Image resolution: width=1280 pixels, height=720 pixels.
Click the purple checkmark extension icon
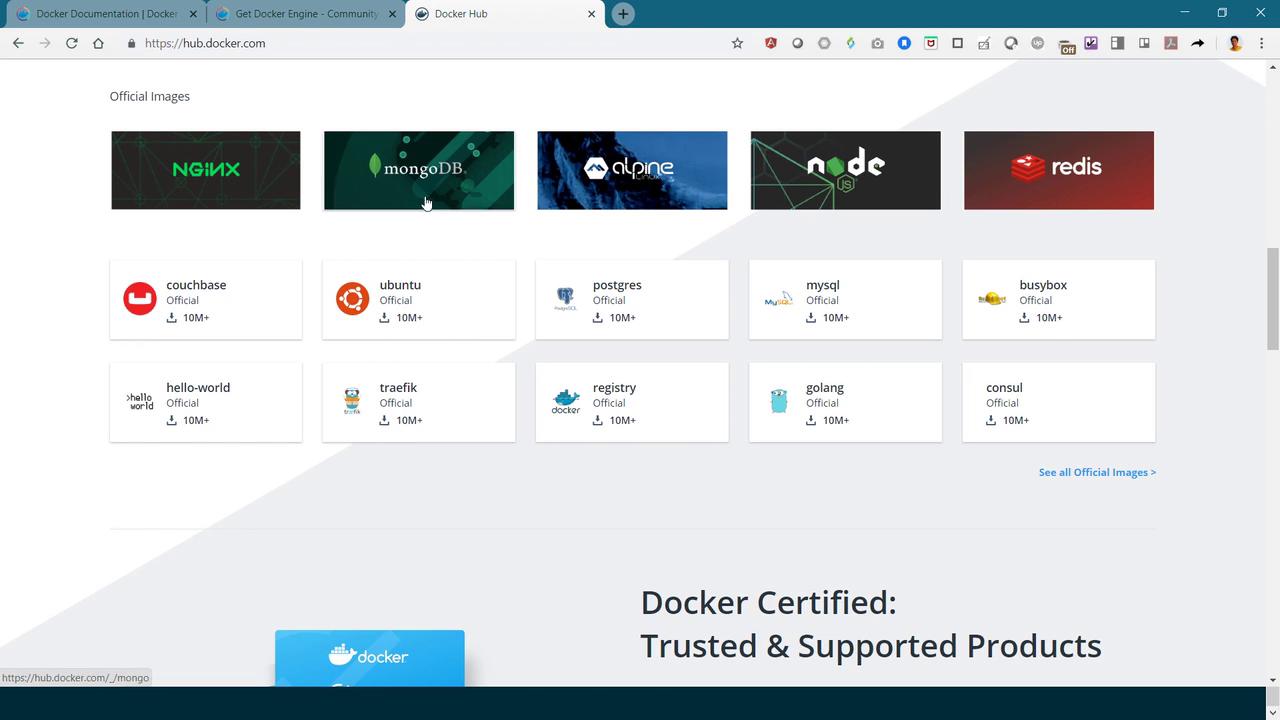pyautogui.click(x=1091, y=43)
